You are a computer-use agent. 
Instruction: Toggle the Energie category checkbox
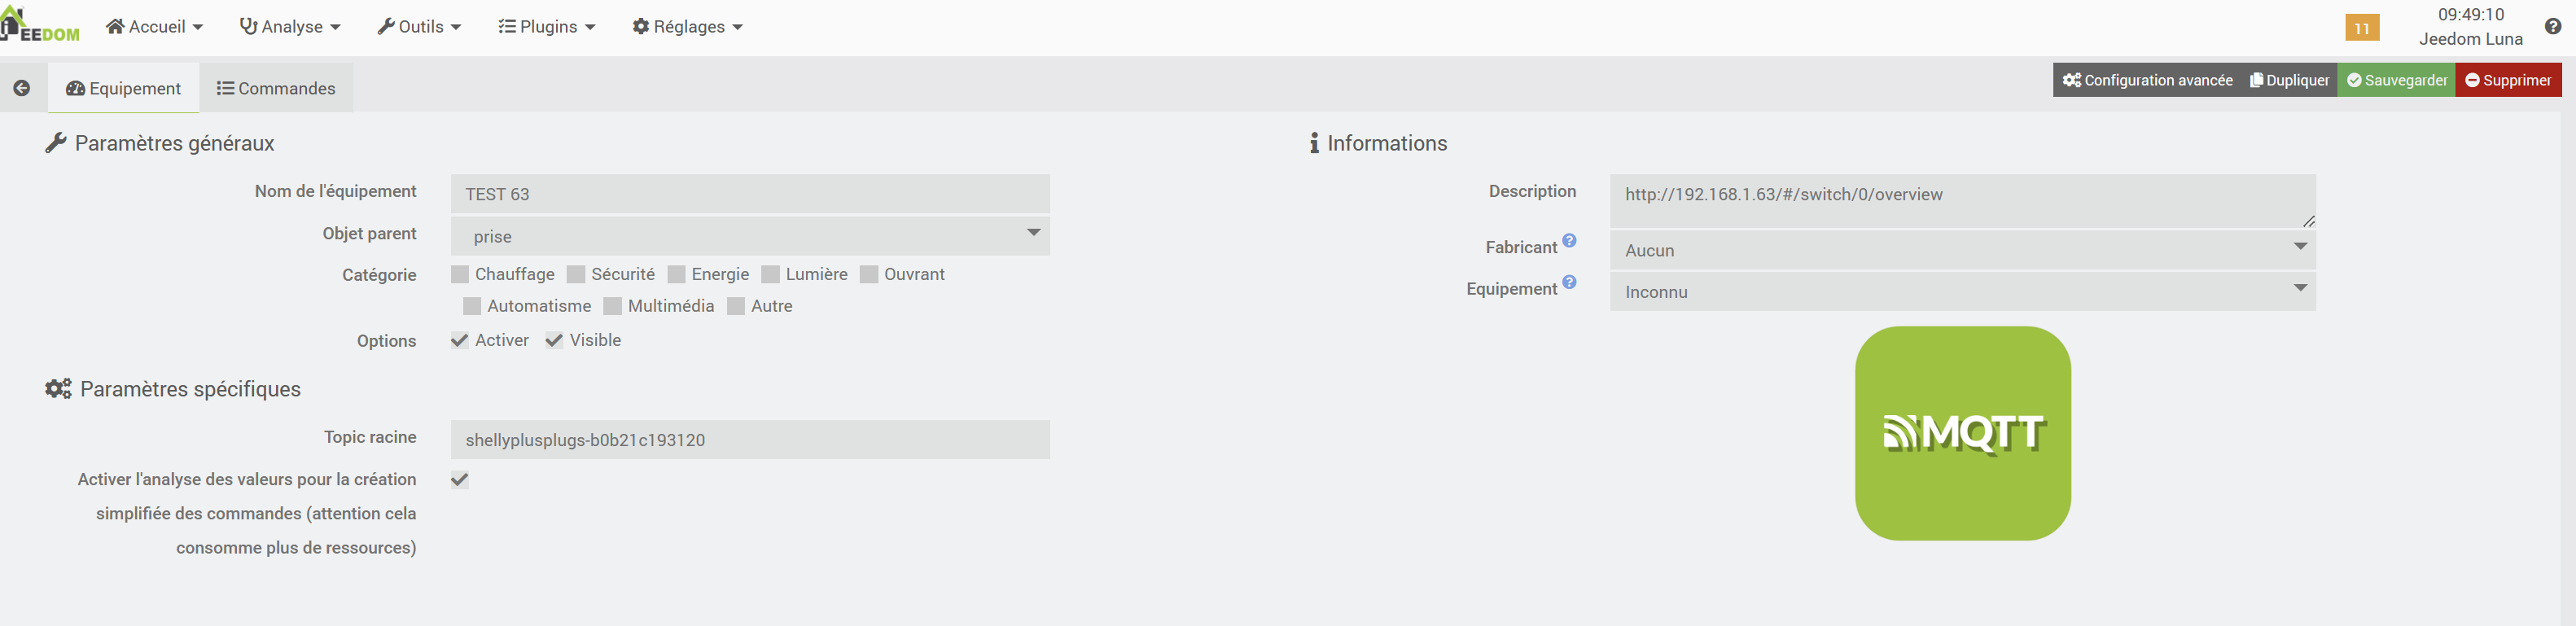[676, 274]
